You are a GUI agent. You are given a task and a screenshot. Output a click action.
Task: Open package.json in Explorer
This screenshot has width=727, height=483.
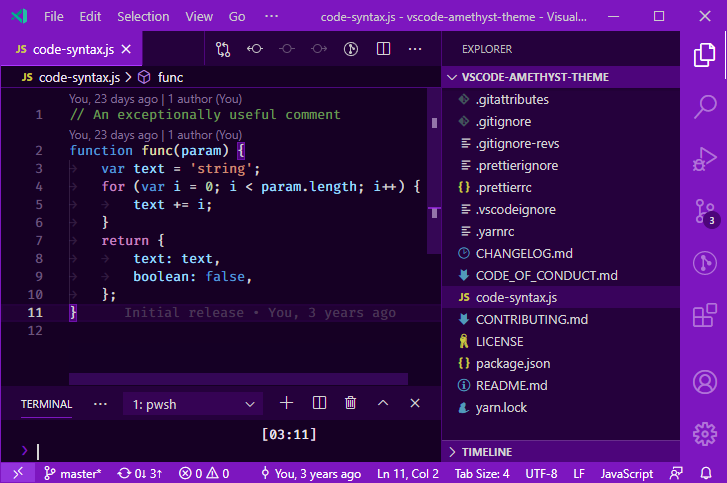click(561, 363)
